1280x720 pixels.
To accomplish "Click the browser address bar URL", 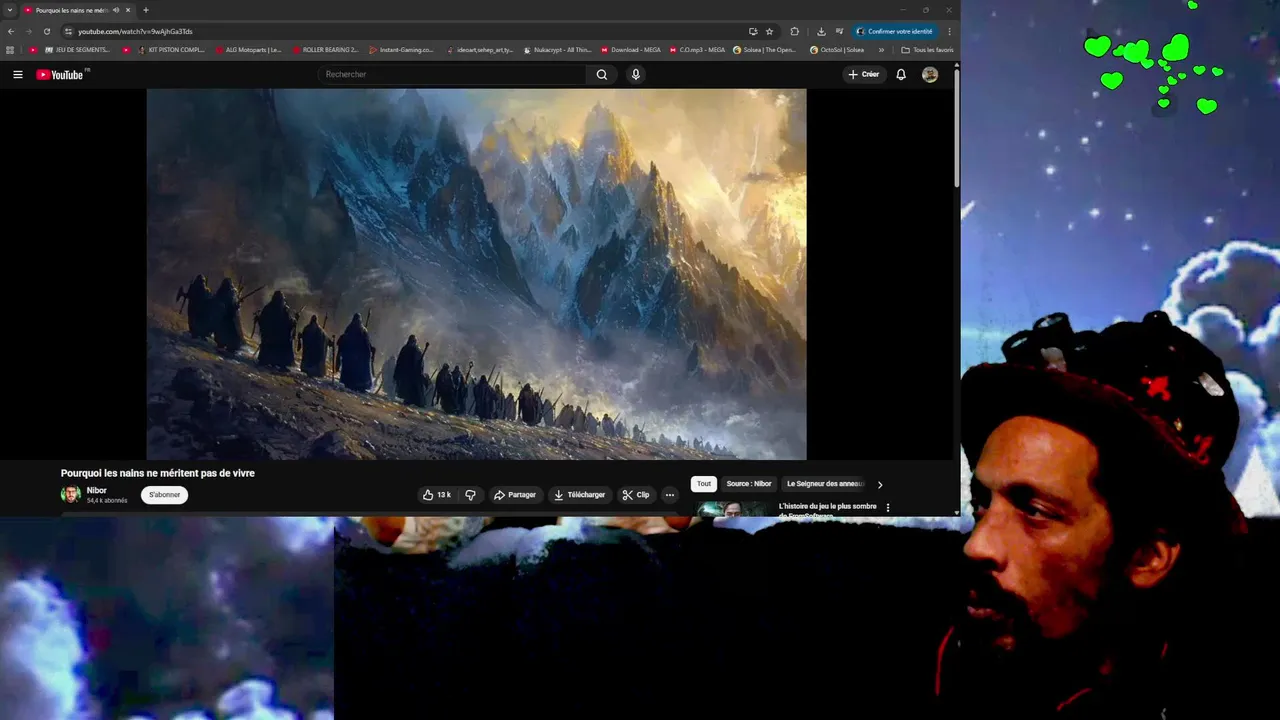I will pos(135,31).
